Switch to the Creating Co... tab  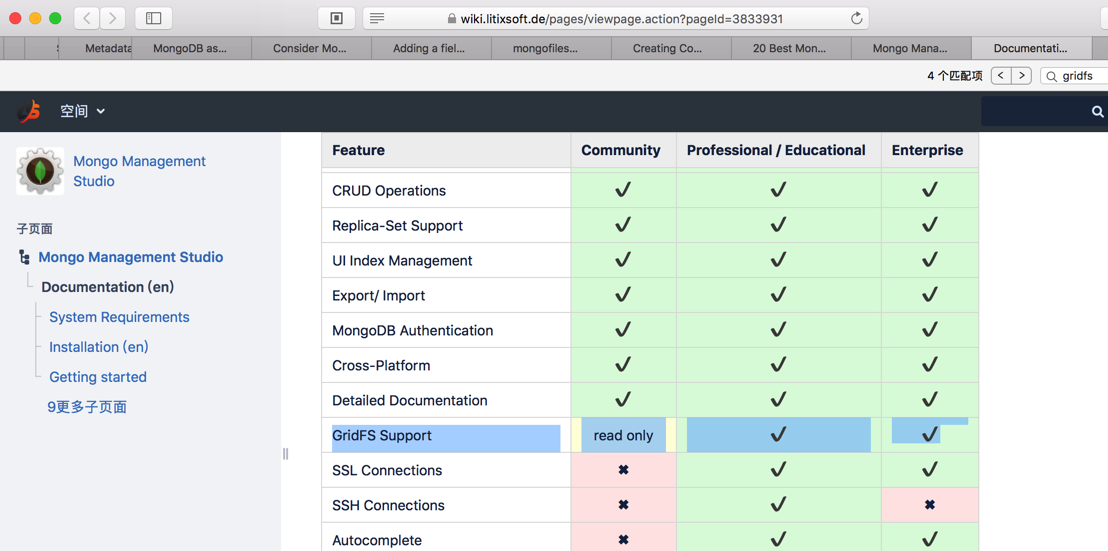[x=667, y=48]
